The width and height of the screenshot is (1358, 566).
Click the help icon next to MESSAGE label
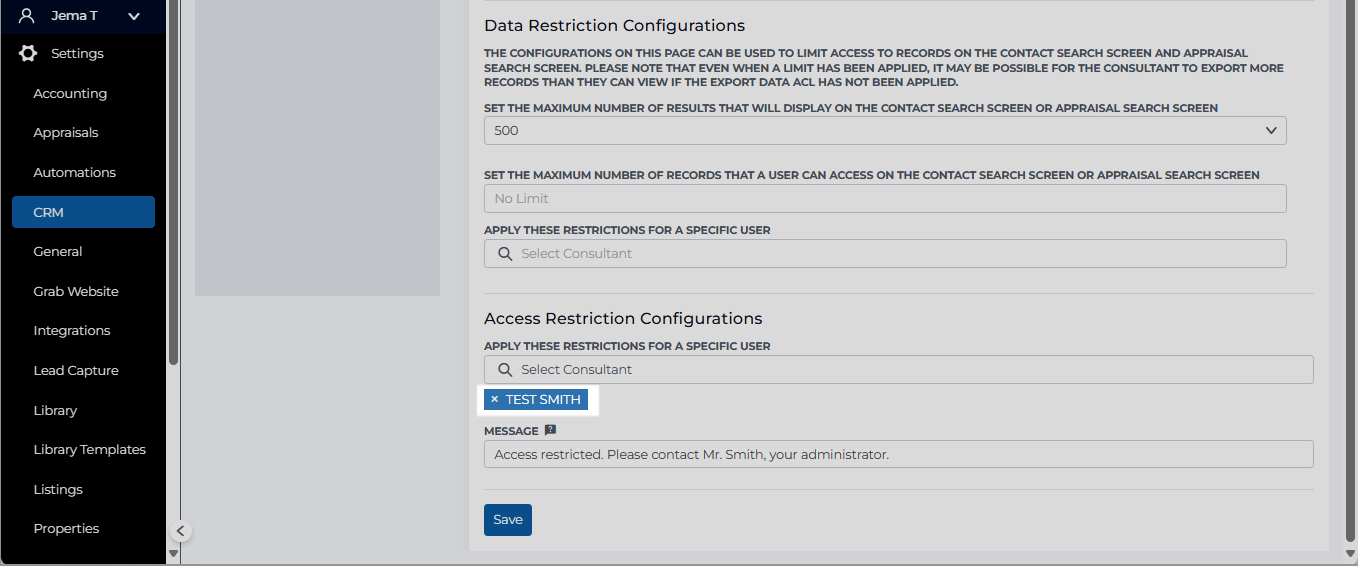550,430
